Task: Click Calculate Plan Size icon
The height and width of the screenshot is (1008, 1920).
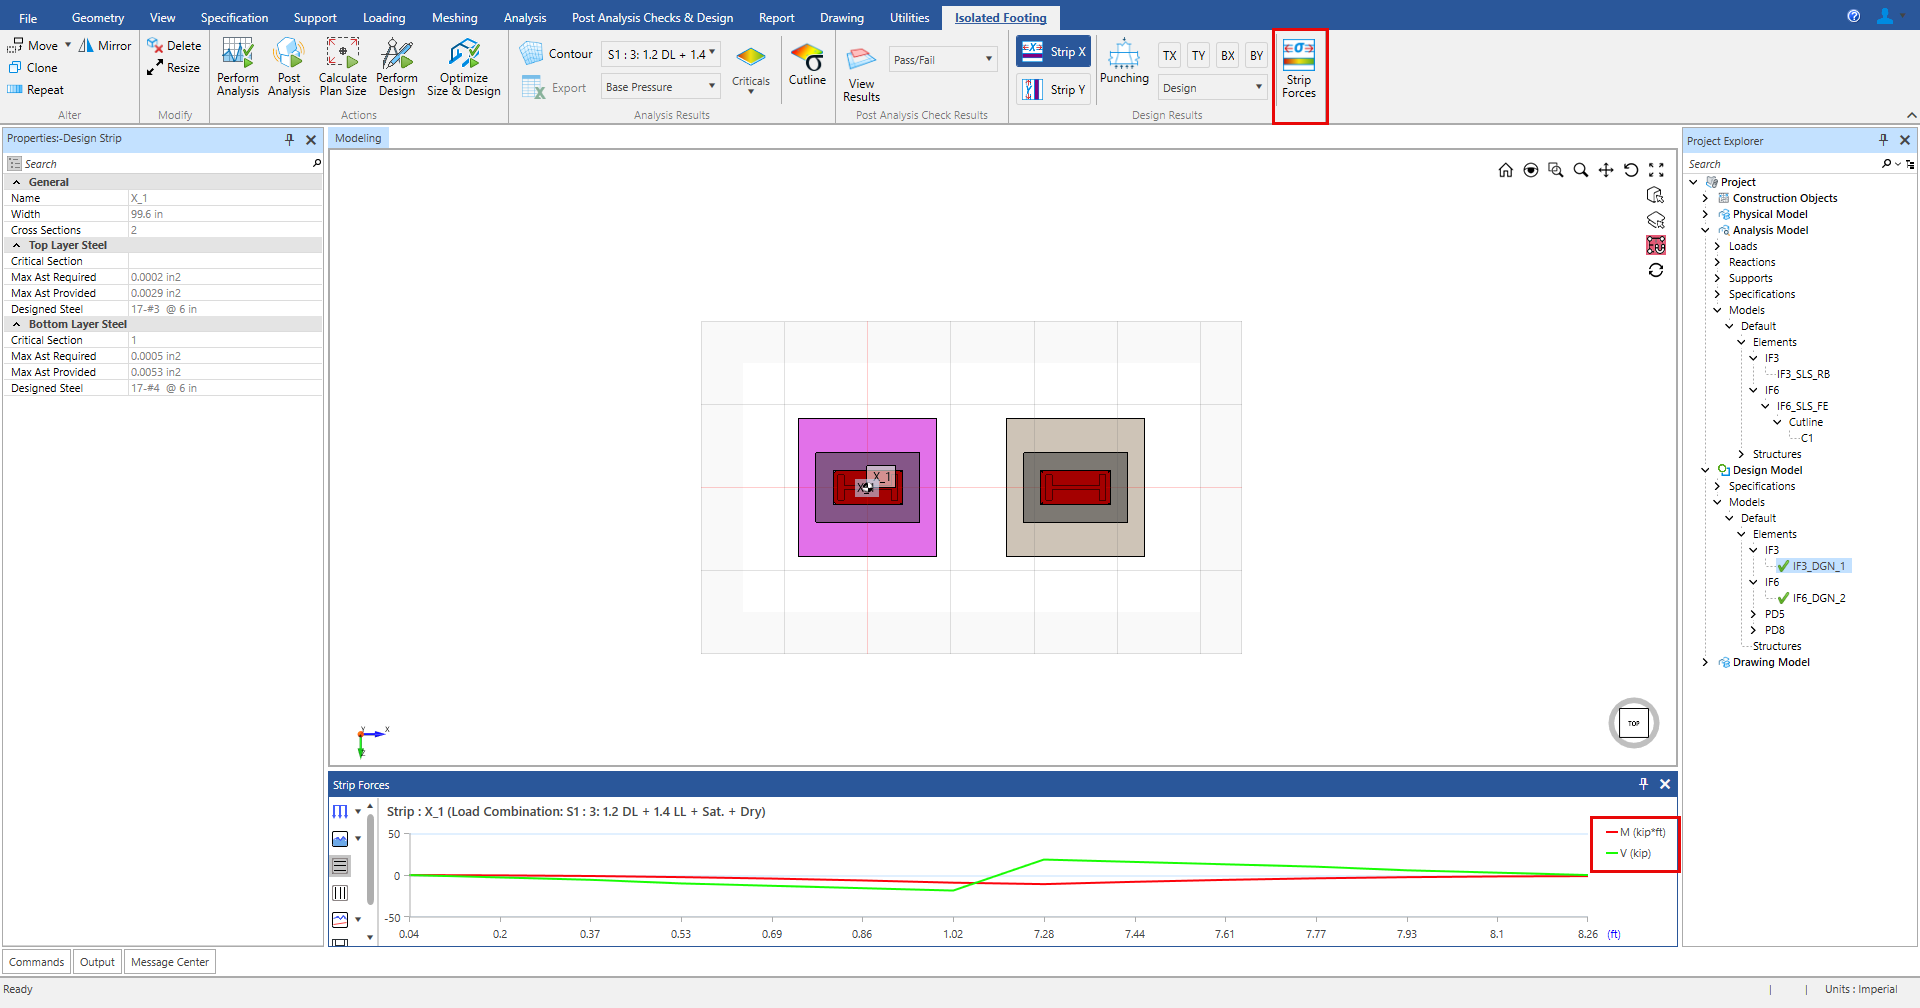Action: point(343,67)
